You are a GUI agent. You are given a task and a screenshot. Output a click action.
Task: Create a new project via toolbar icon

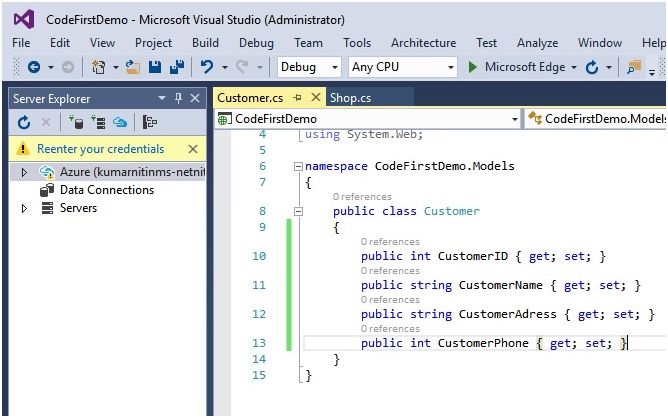click(98, 67)
